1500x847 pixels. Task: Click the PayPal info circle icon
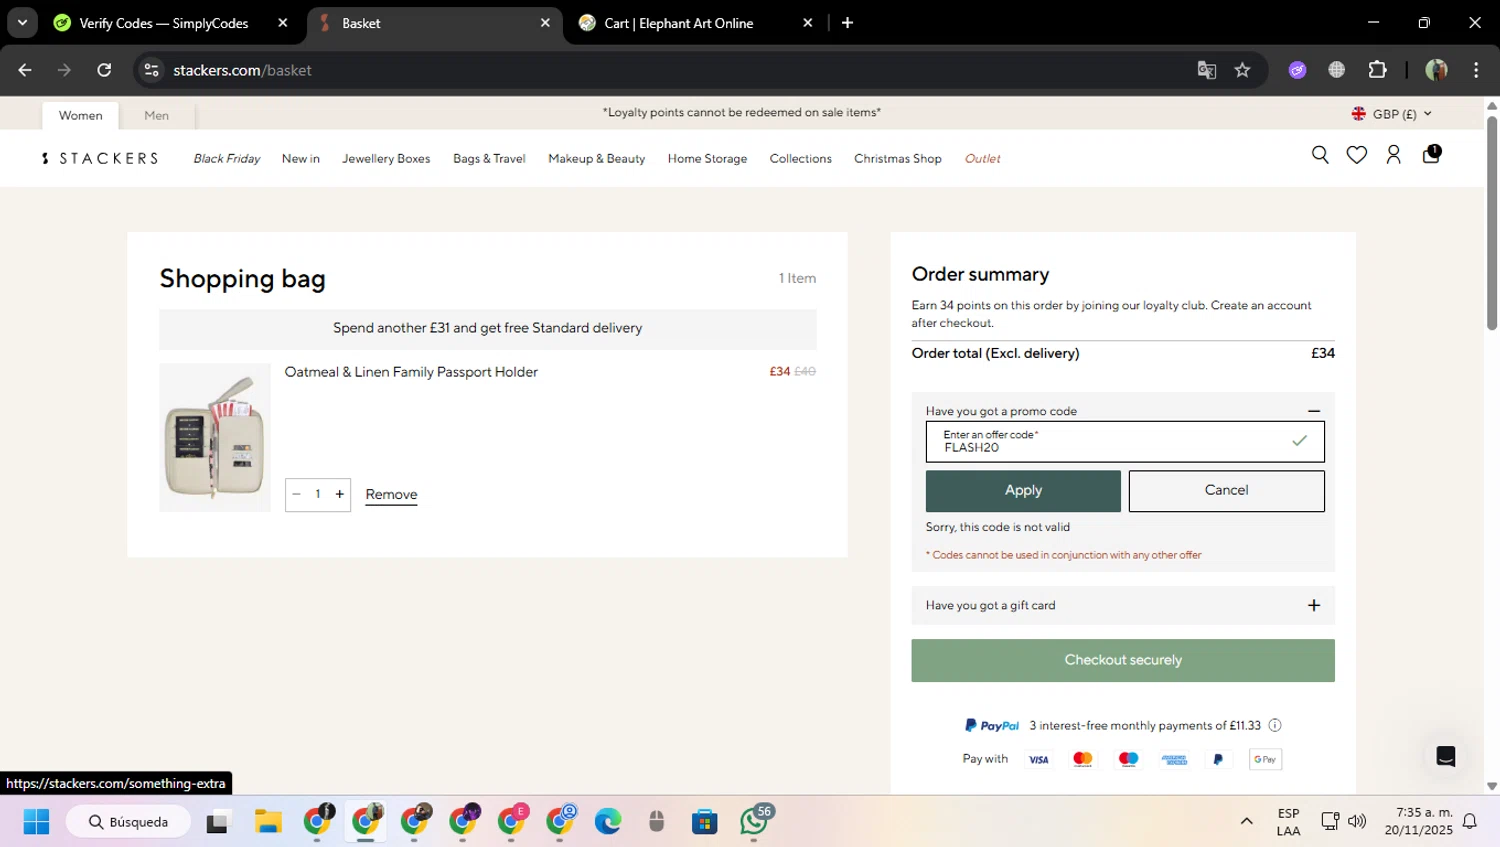pyautogui.click(x=1275, y=726)
